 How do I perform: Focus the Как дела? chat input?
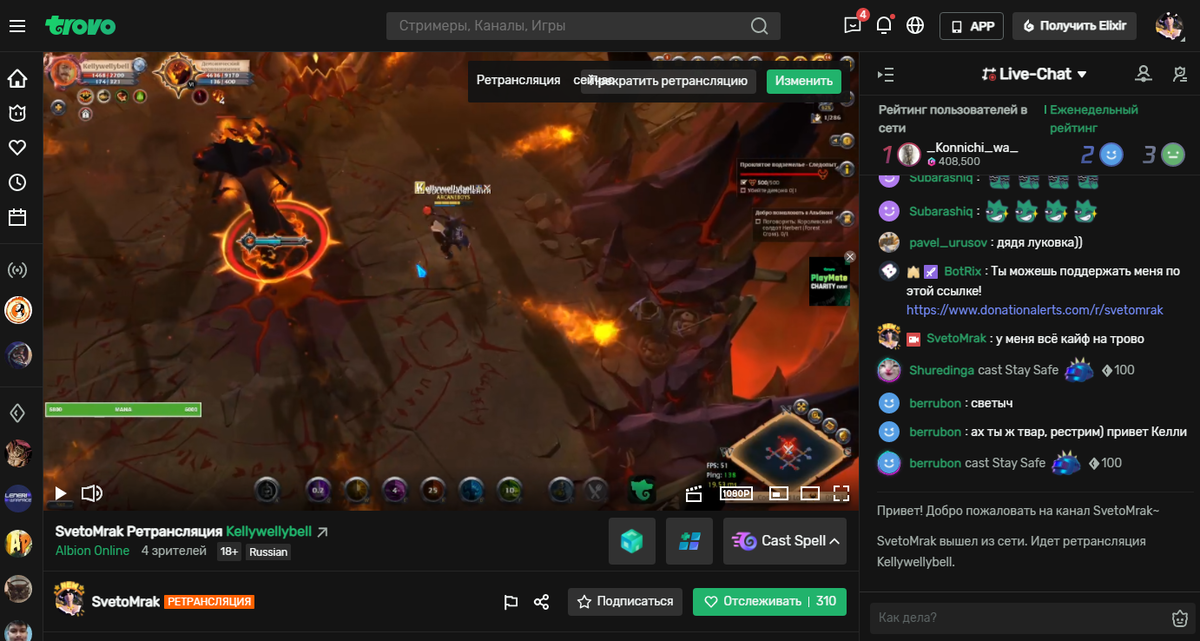click(1019, 617)
